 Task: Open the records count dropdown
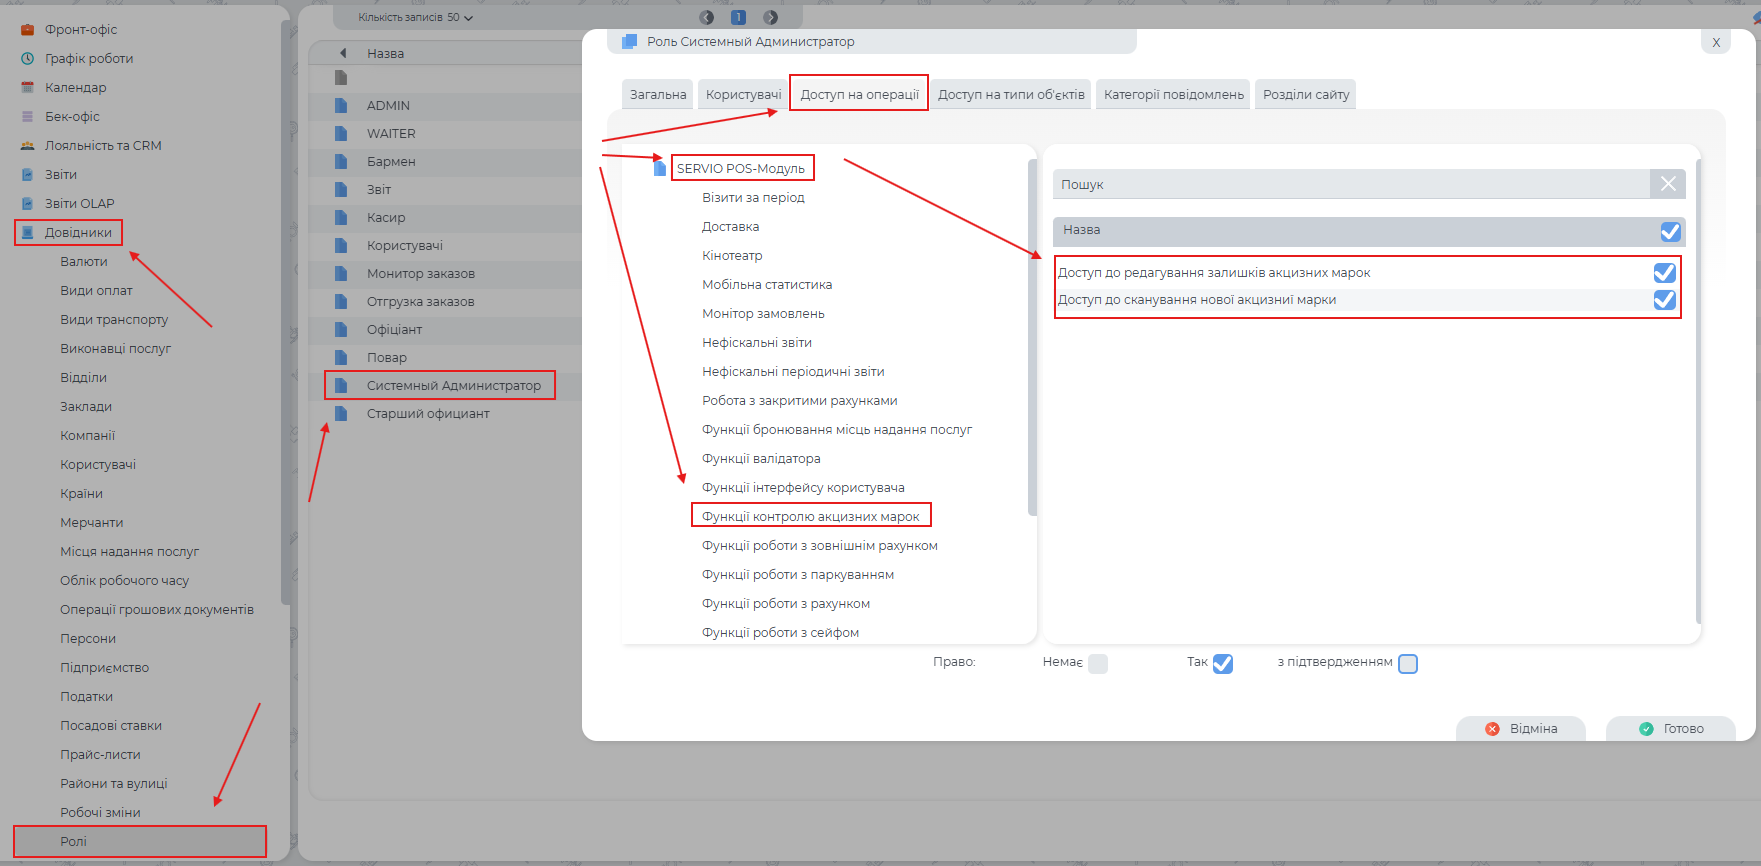(415, 17)
